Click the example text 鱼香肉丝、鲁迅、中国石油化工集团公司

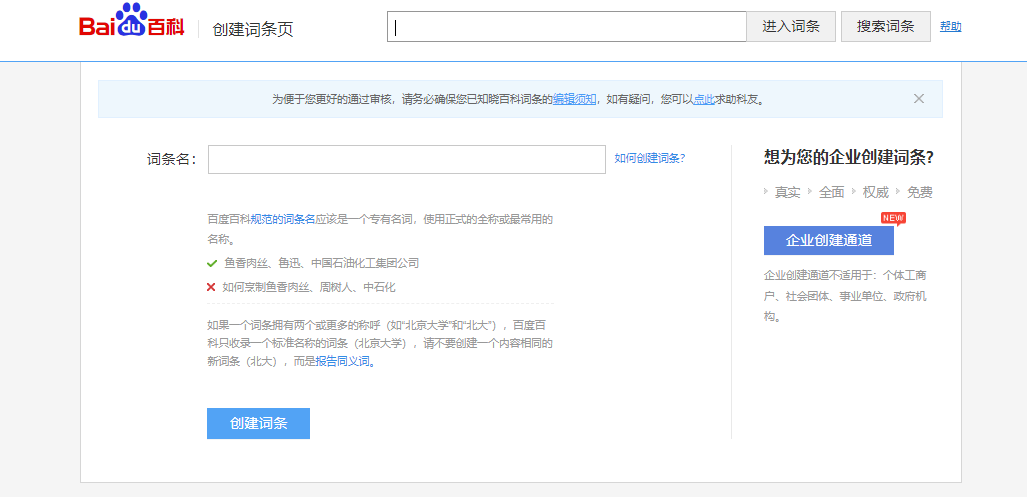pyautogui.click(x=321, y=263)
